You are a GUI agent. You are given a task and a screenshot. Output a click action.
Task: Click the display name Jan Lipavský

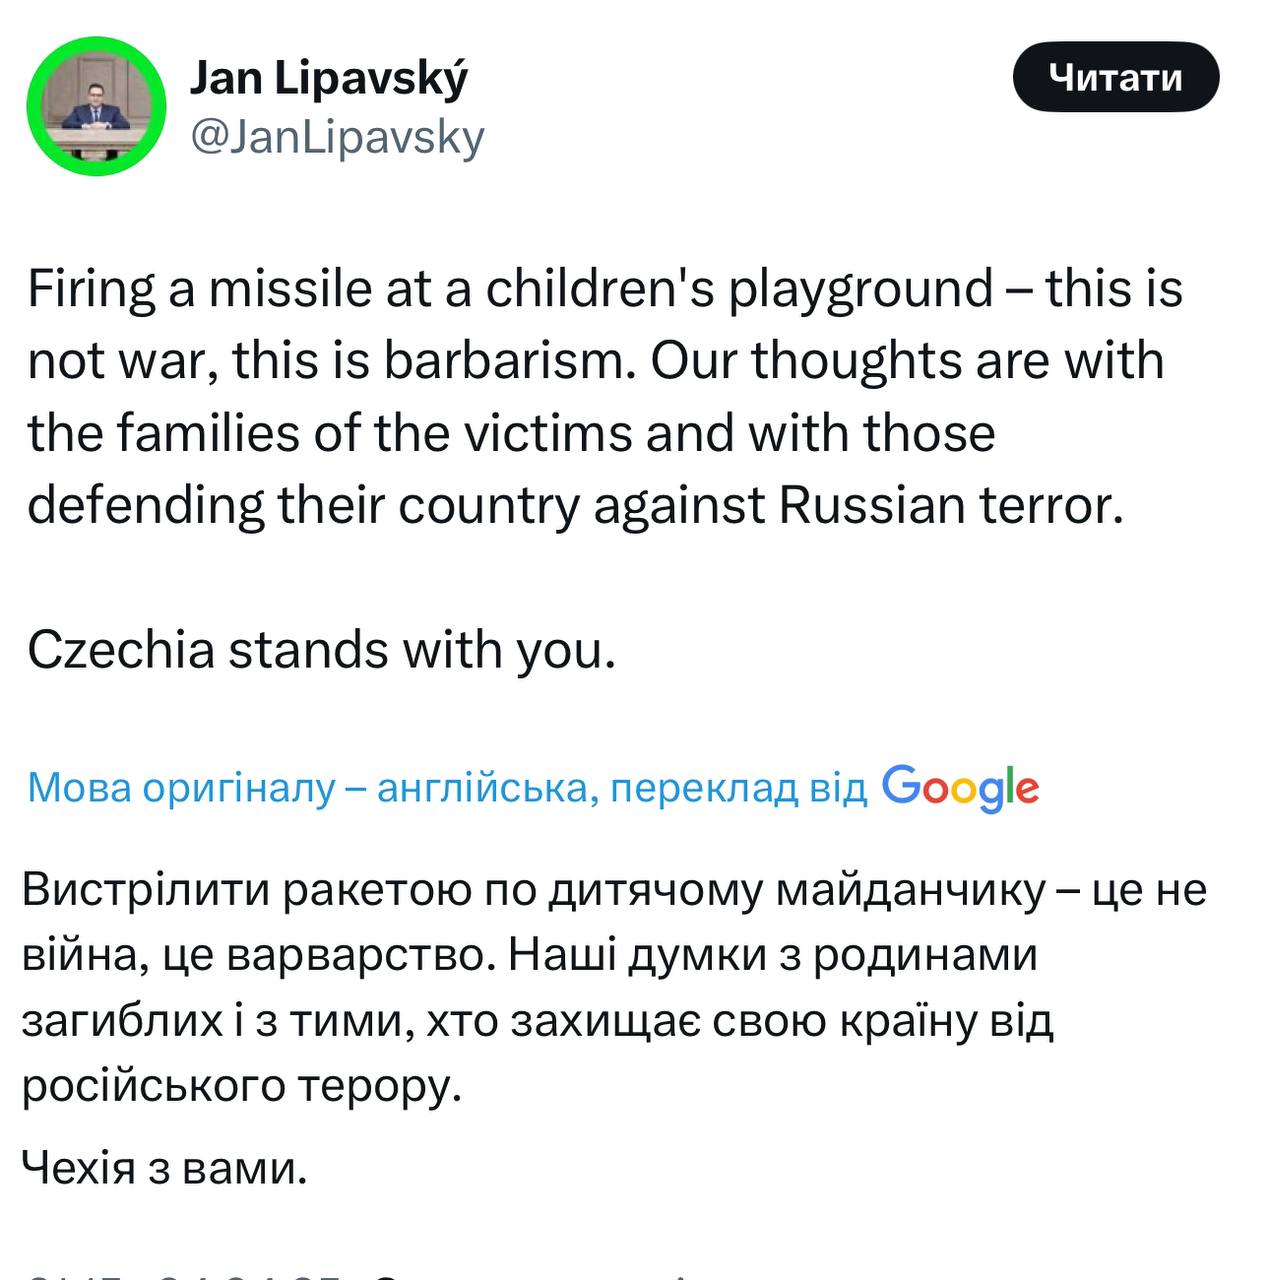[x=328, y=78]
